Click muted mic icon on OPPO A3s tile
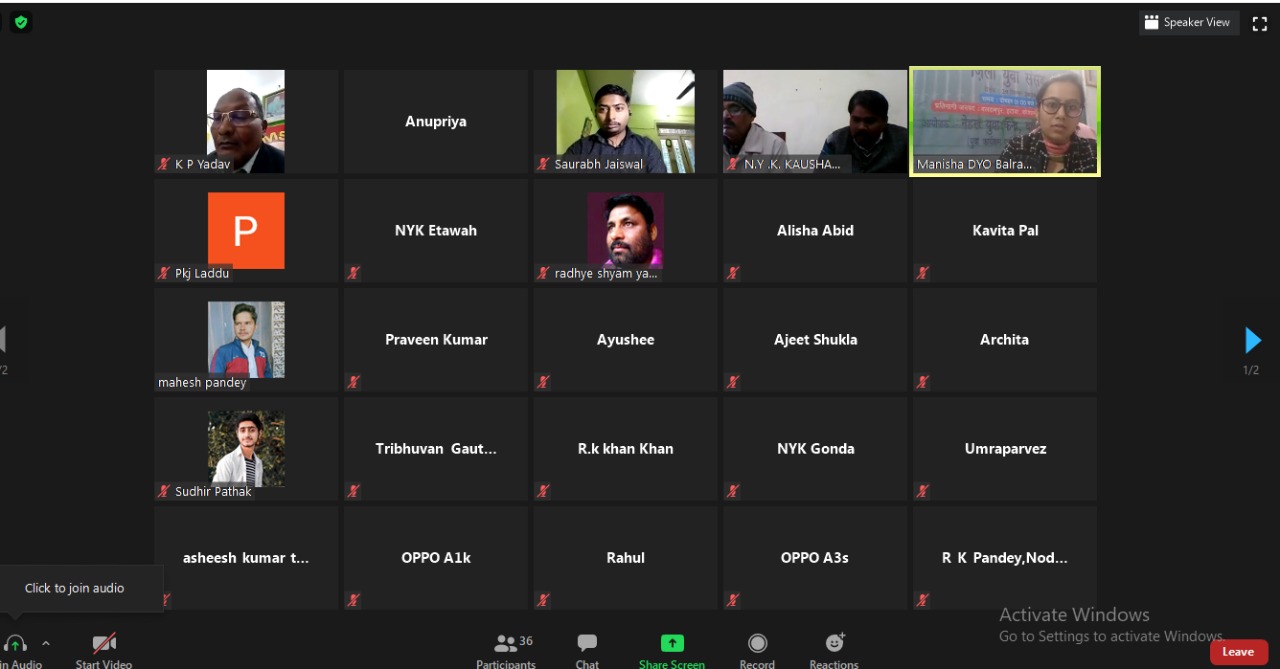This screenshot has width=1280, height=669. 733,600
